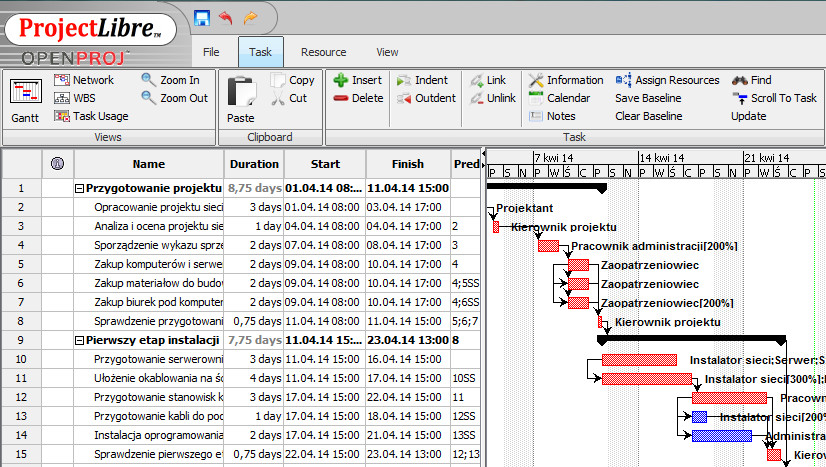
Task: Click the predecessor cell 5;6;7
Action: coord(465,321)
